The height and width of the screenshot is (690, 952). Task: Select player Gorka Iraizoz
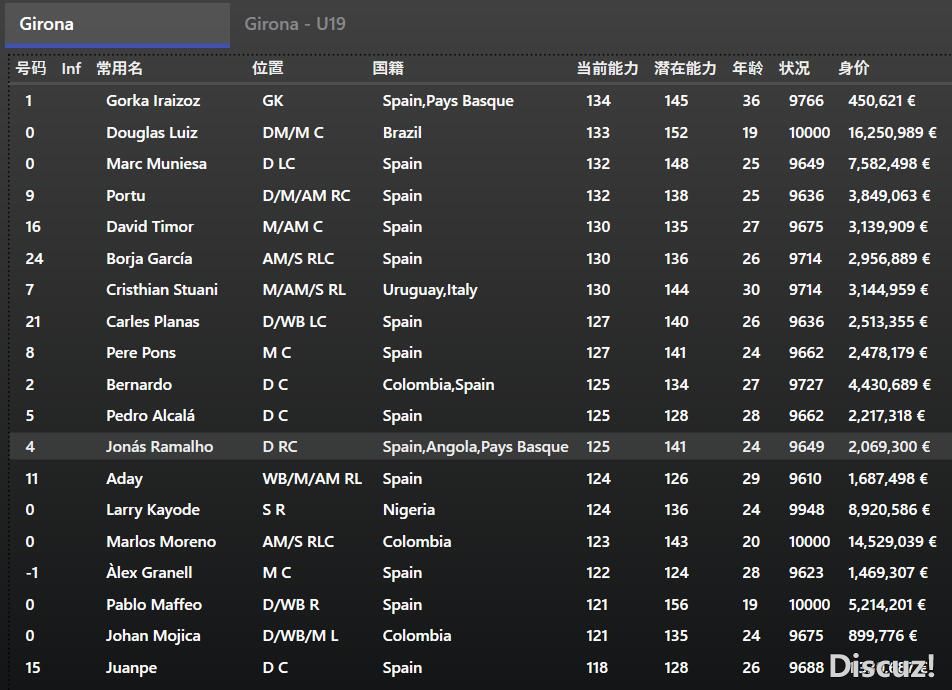pos(153,101)
